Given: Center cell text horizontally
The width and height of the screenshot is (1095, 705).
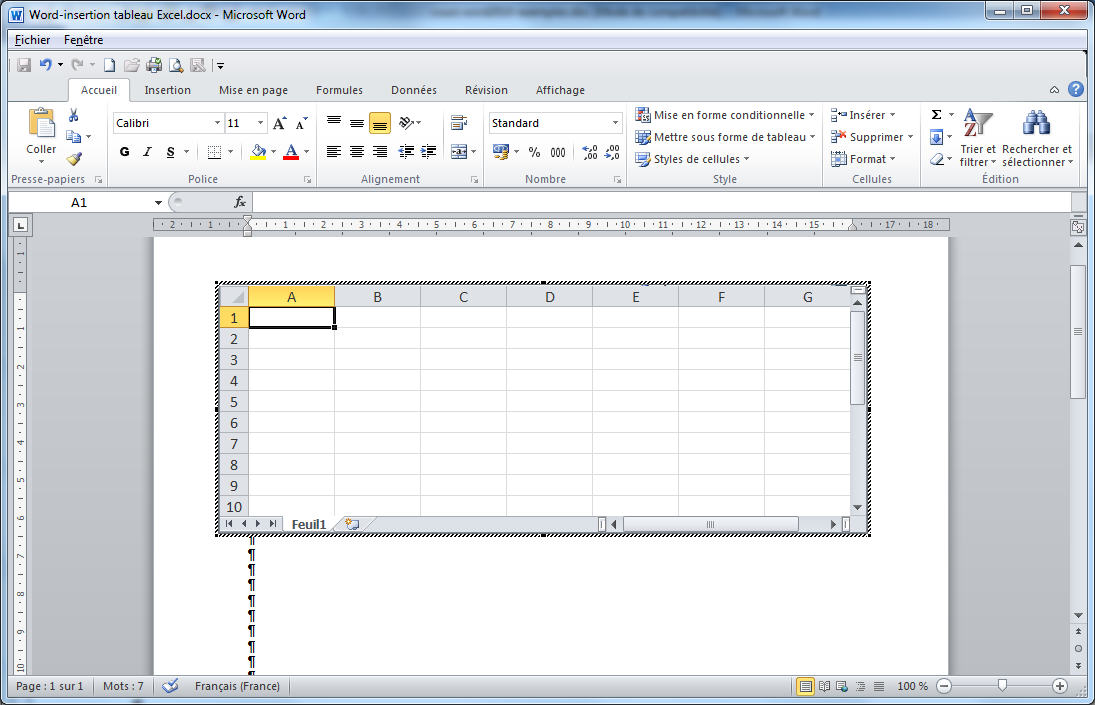Looking at the screenshot, I should click(357, 151).
